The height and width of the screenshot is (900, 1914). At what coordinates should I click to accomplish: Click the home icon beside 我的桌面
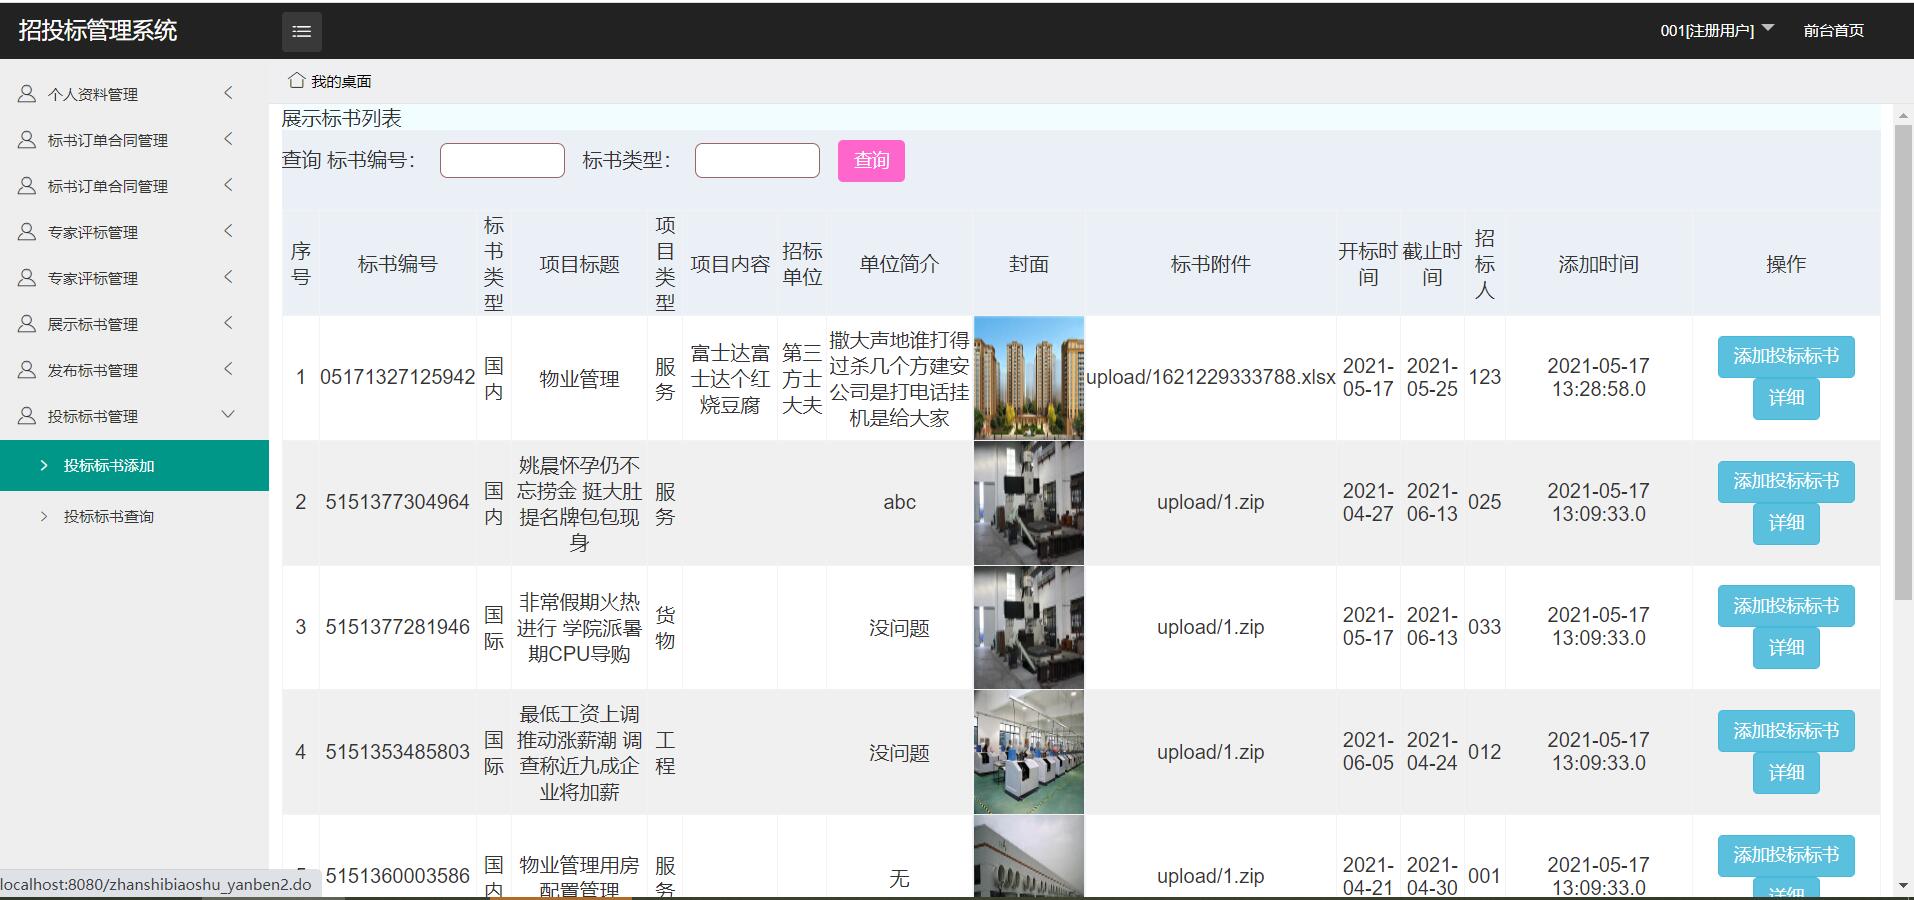296,80
